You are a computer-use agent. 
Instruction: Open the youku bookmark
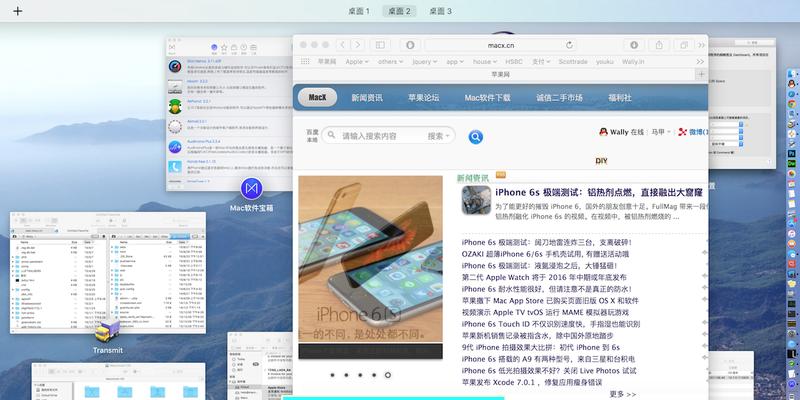(605, 61)
